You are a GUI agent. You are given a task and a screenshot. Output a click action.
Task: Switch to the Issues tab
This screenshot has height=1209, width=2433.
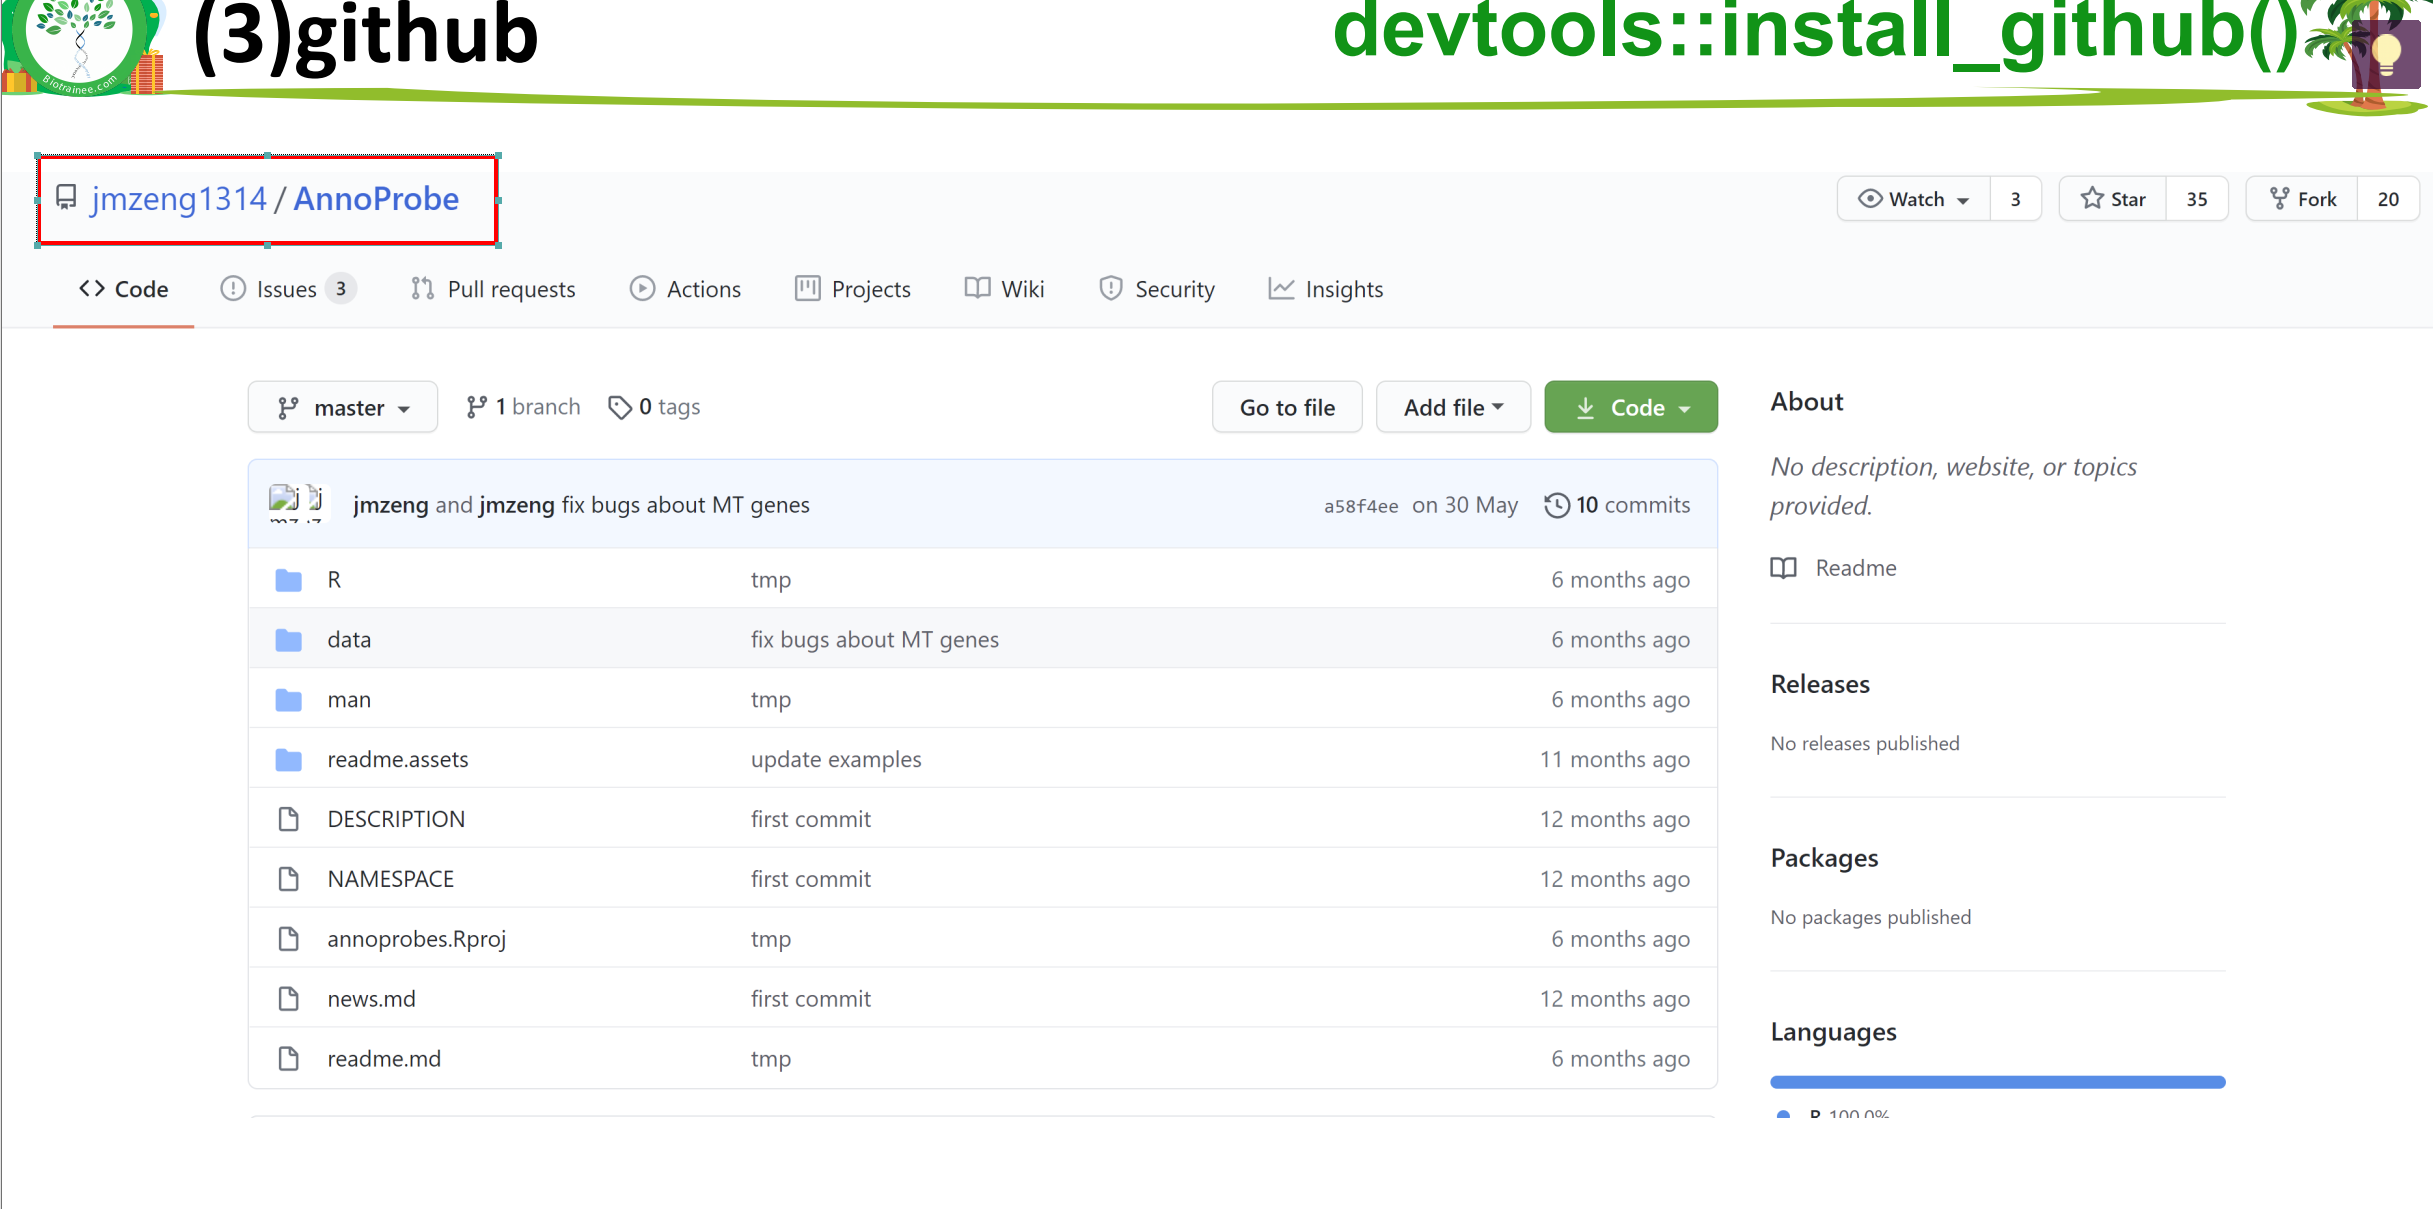286,289
